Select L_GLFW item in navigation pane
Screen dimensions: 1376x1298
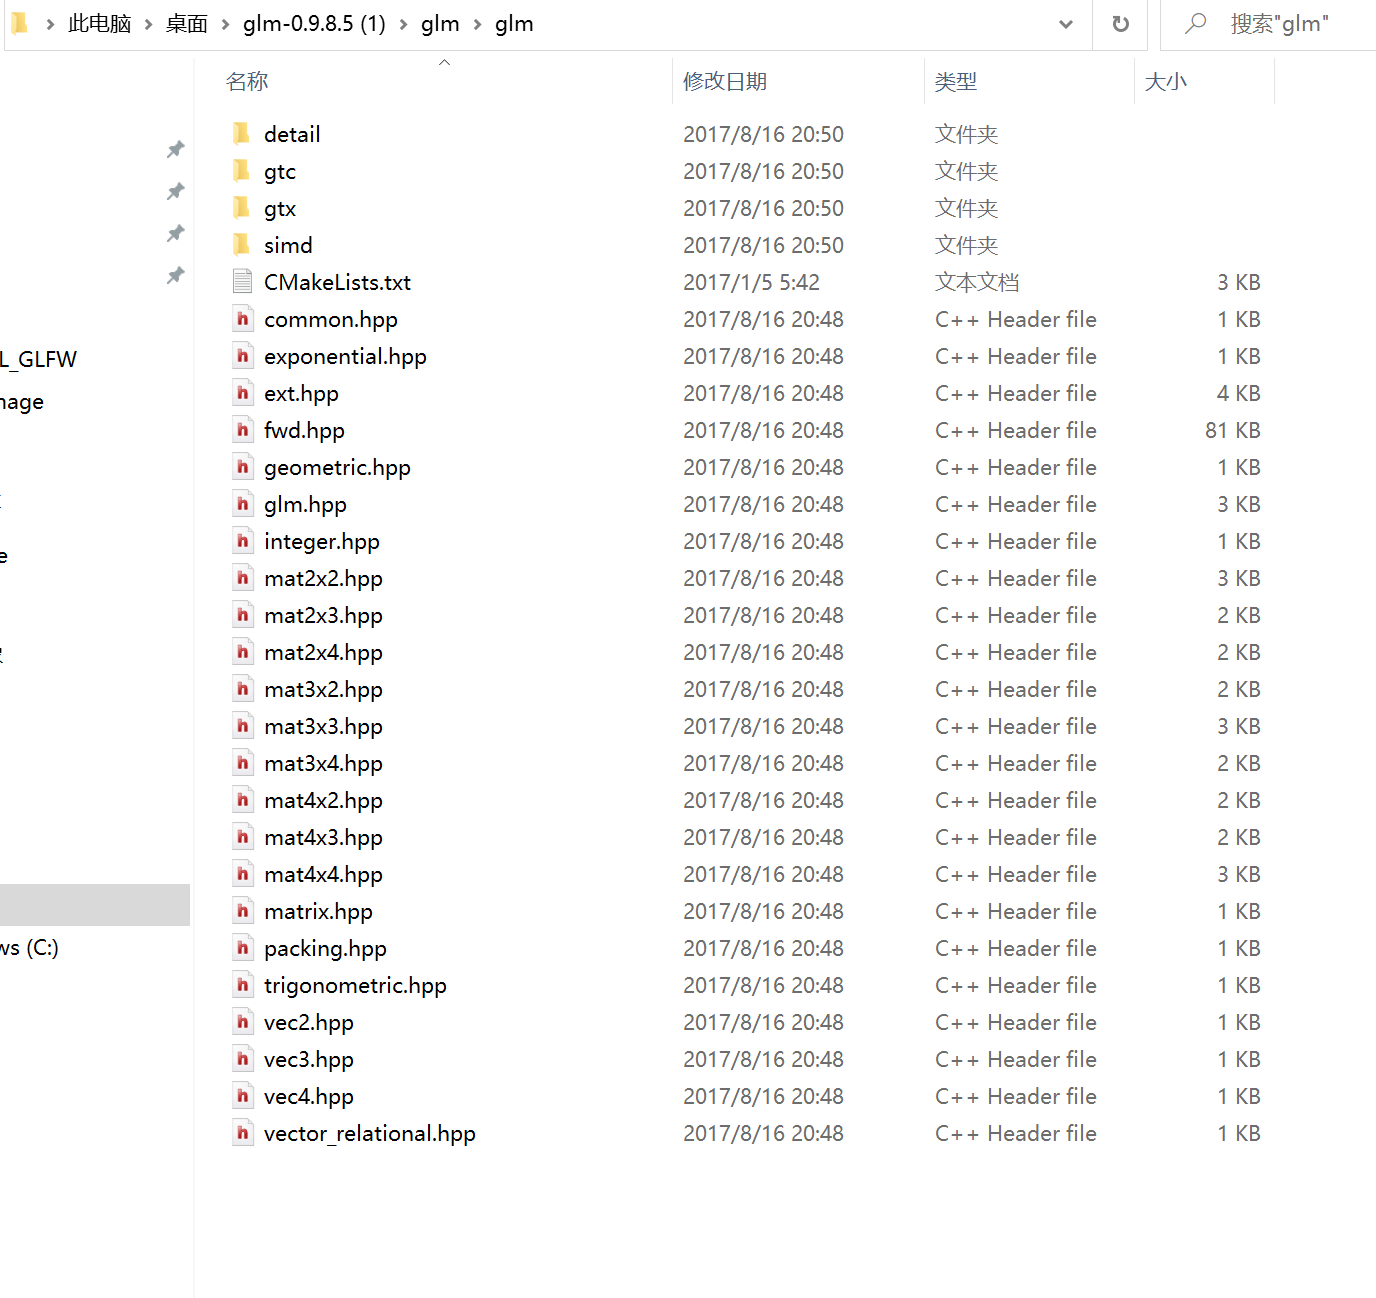[38, 359]
